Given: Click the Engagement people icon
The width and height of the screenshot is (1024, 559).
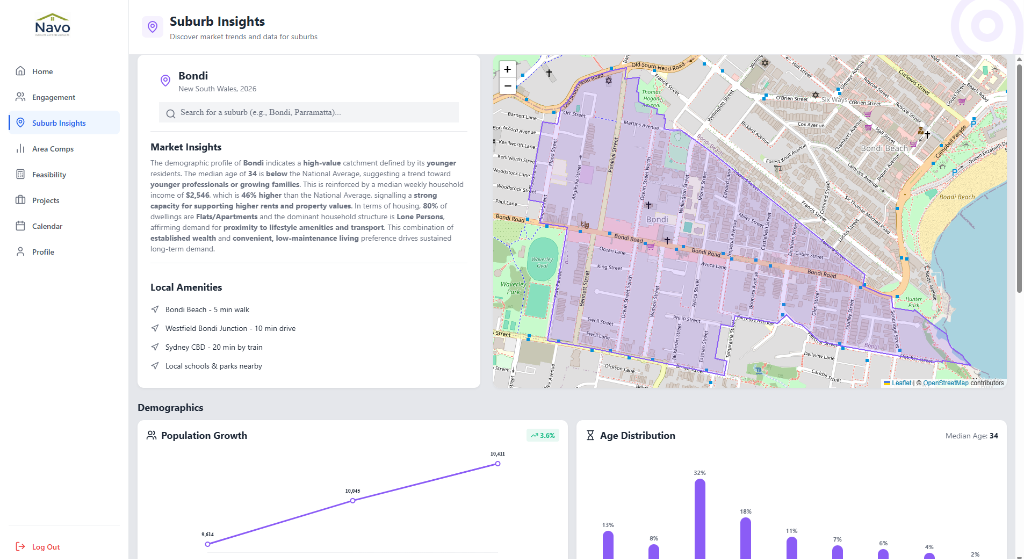Looking at the screenshot, I should 20,97.
